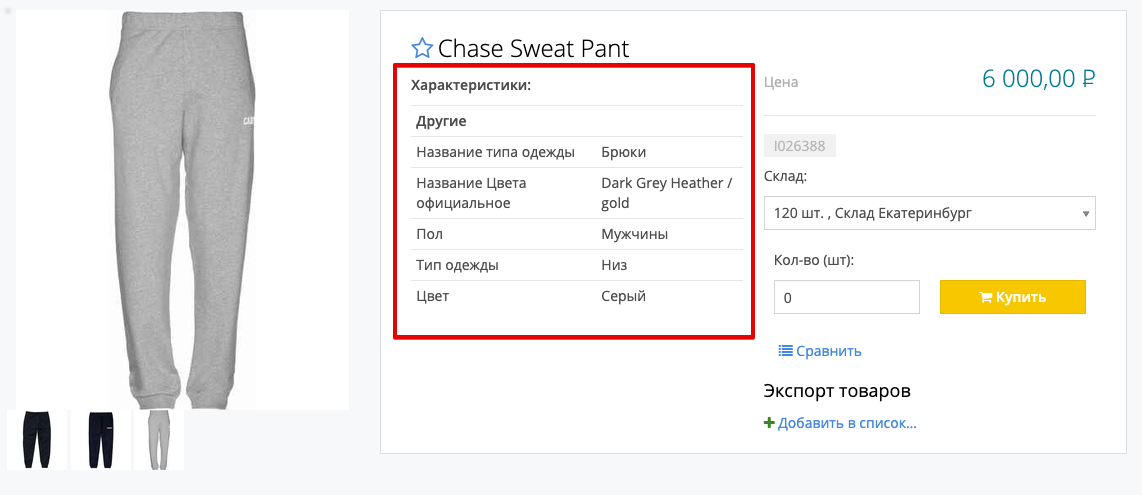Click the Экспорт товаров heading
Image resolution: width=1142 pixels, height=495 pixels.
click(836, 390)
